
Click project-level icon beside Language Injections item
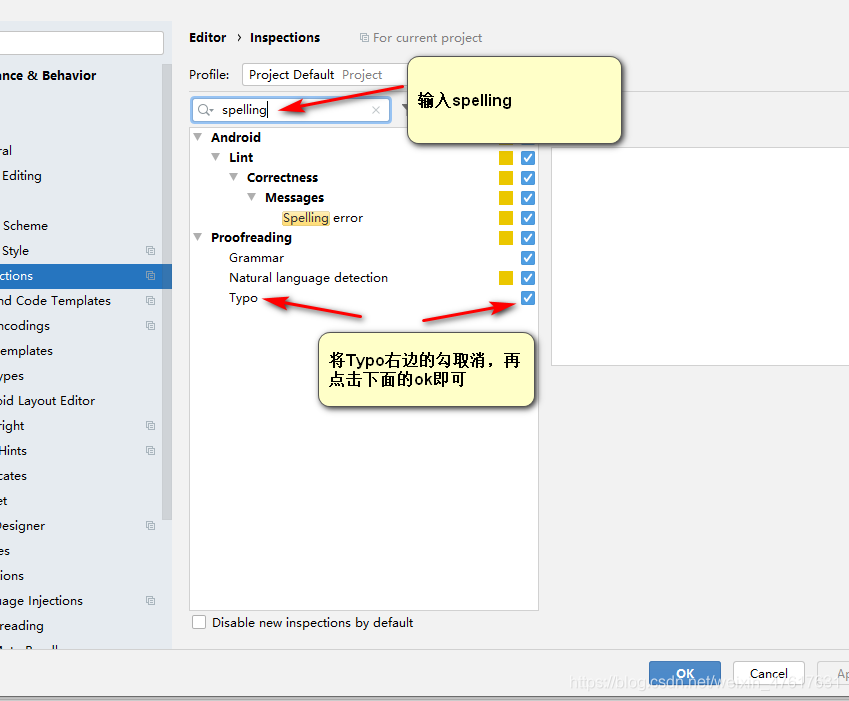[151, 600]
